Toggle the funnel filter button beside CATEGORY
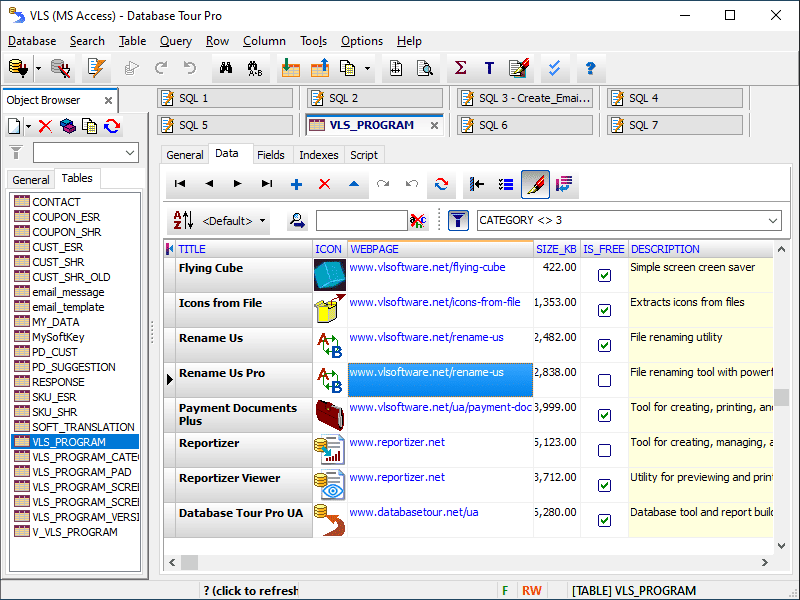The image size is (800, 600). (x=458, y=220)
